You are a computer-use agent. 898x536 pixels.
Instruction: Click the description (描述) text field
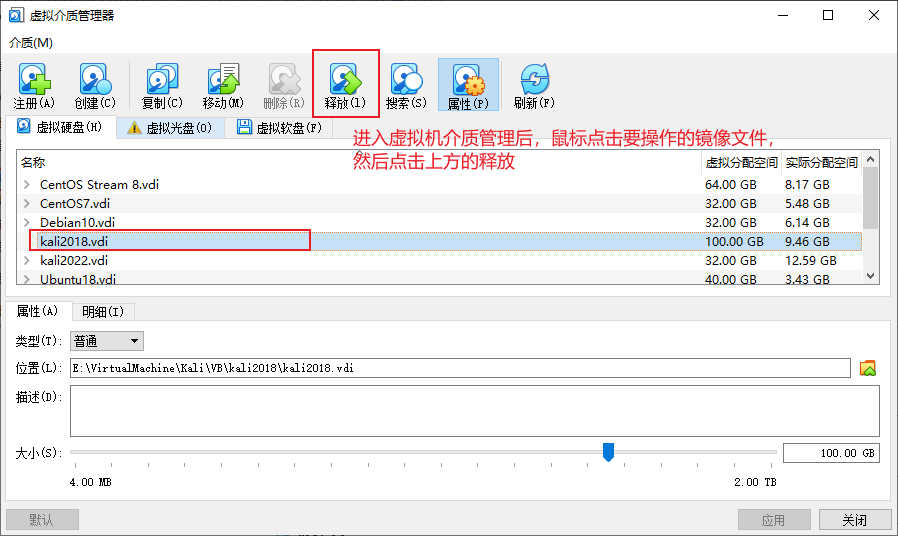pos(474,410)
